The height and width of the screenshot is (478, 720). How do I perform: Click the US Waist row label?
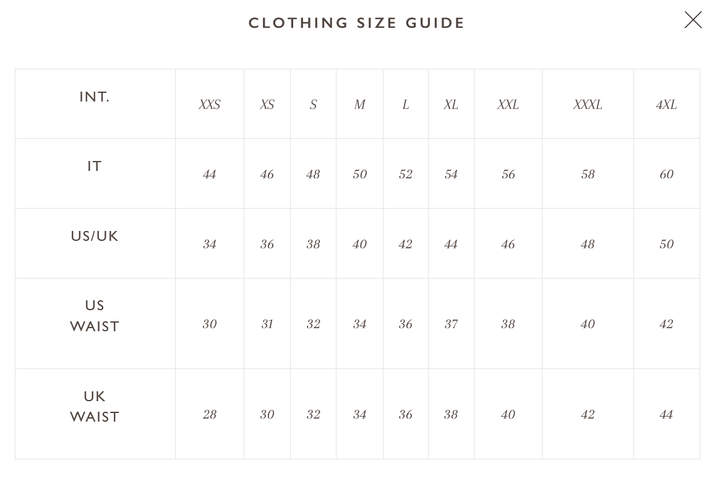94,316
